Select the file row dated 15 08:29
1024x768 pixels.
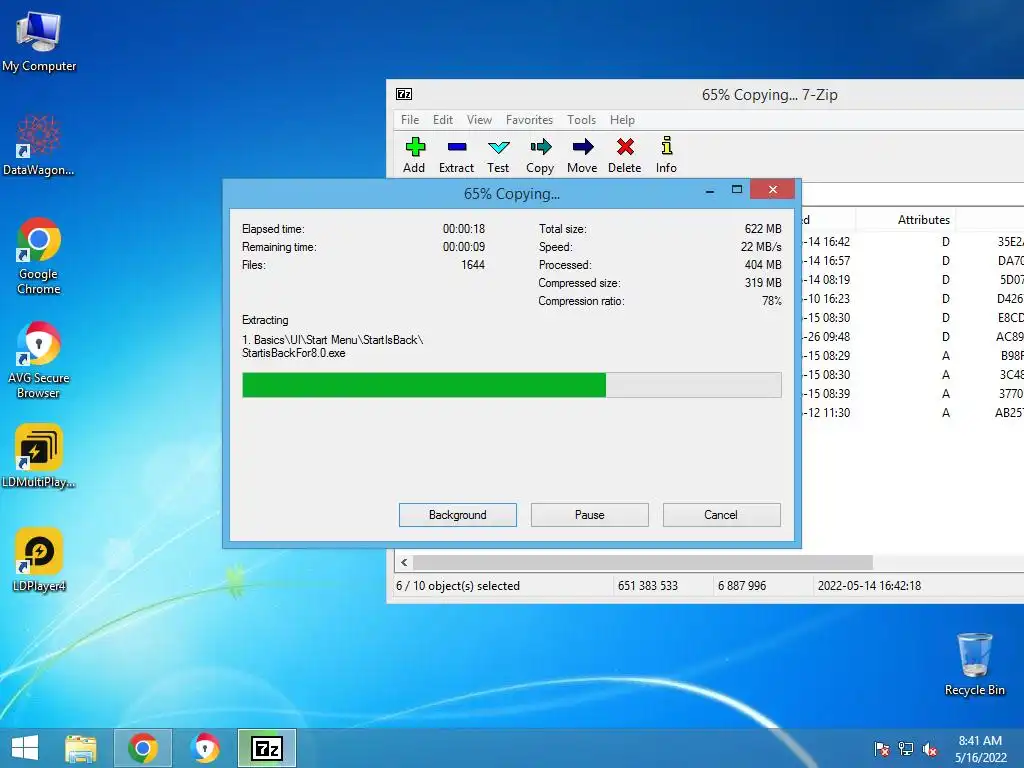[913, 356]
